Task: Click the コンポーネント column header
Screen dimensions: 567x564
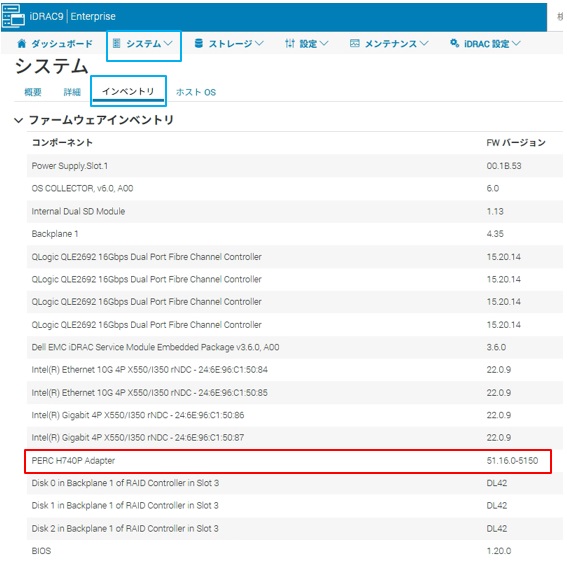Action: coord(62,142)
